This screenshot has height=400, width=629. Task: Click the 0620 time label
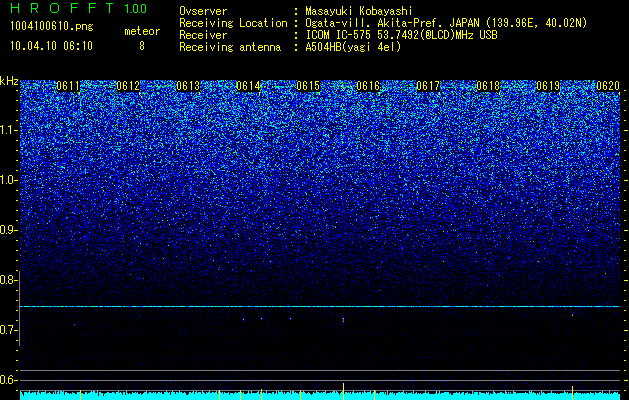608,86
